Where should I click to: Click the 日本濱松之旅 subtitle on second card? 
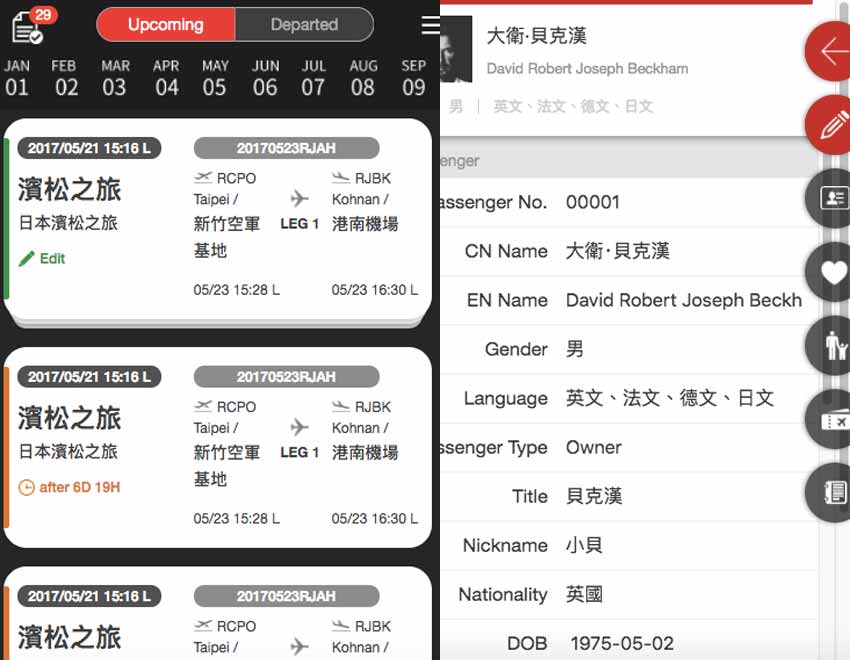pyautogui.click(x=68, y=451)
